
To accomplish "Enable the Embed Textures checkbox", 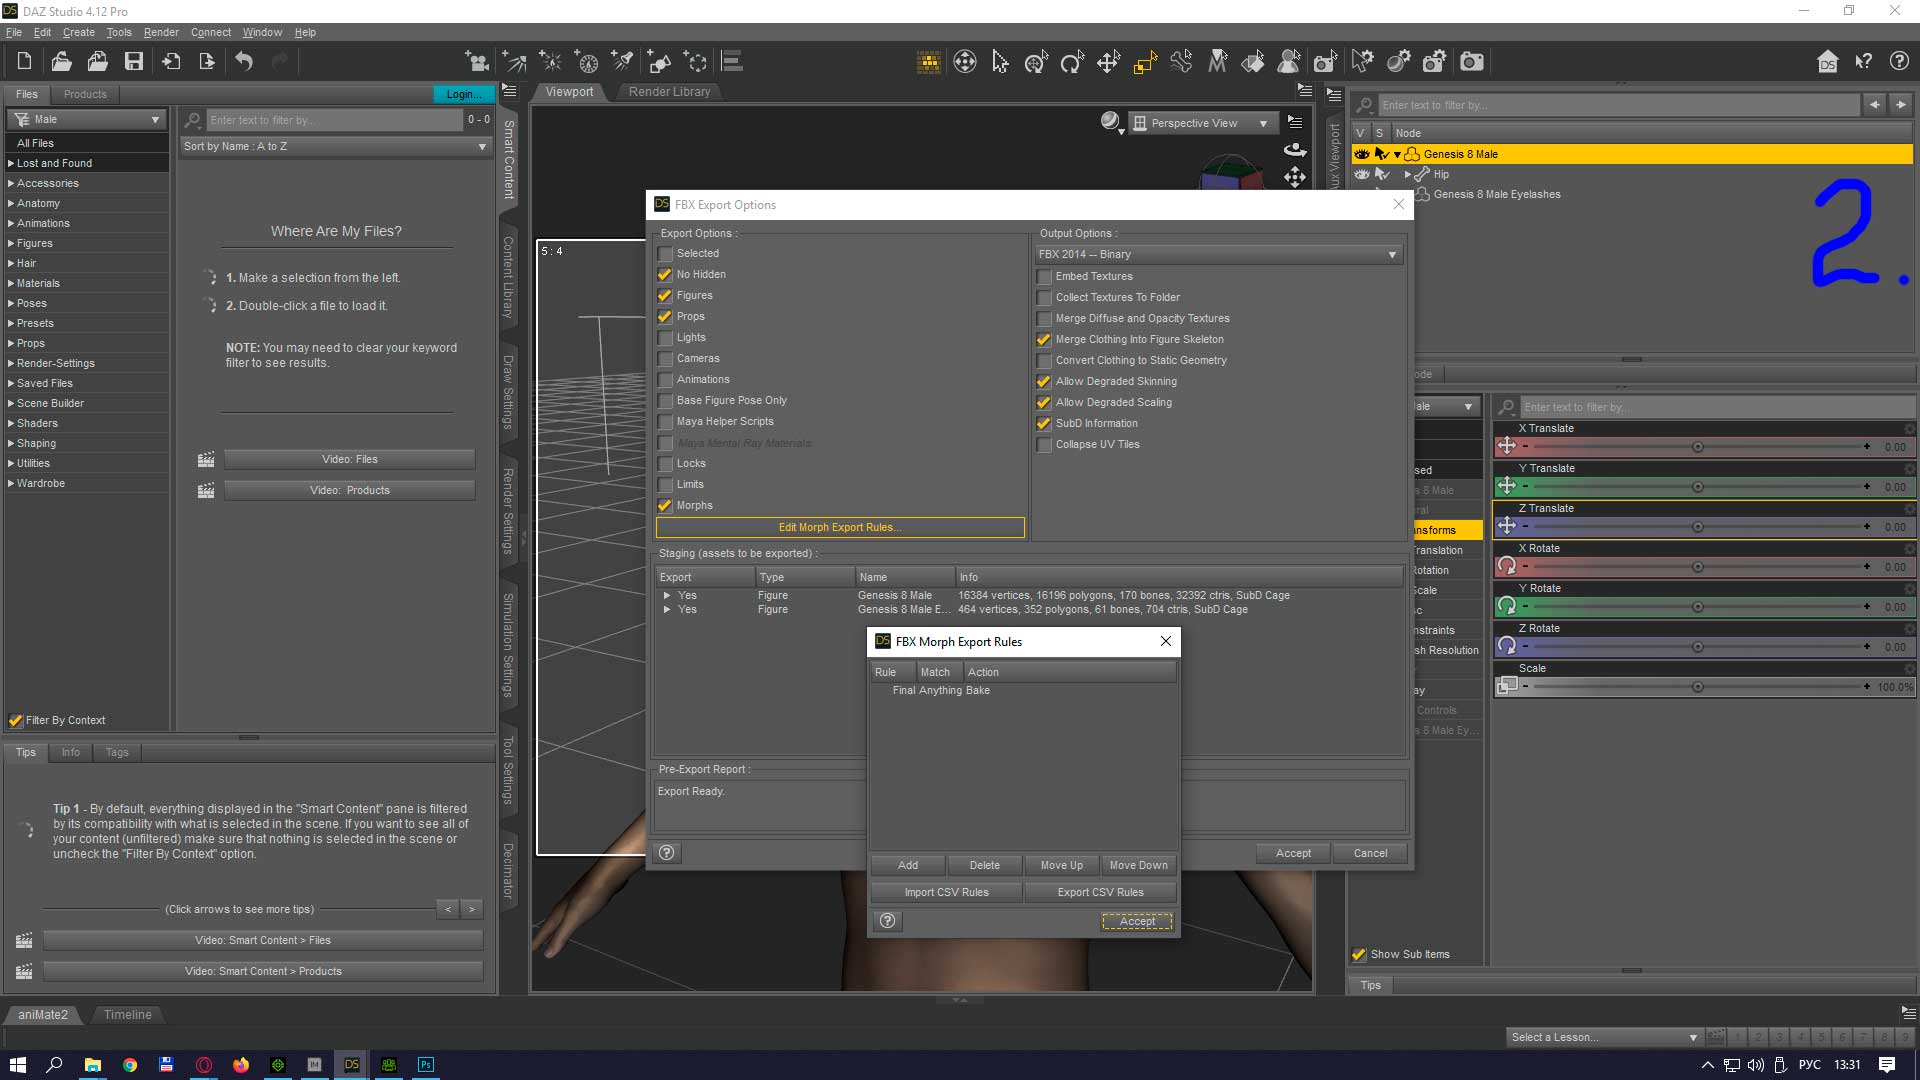I will point(1044,277).
